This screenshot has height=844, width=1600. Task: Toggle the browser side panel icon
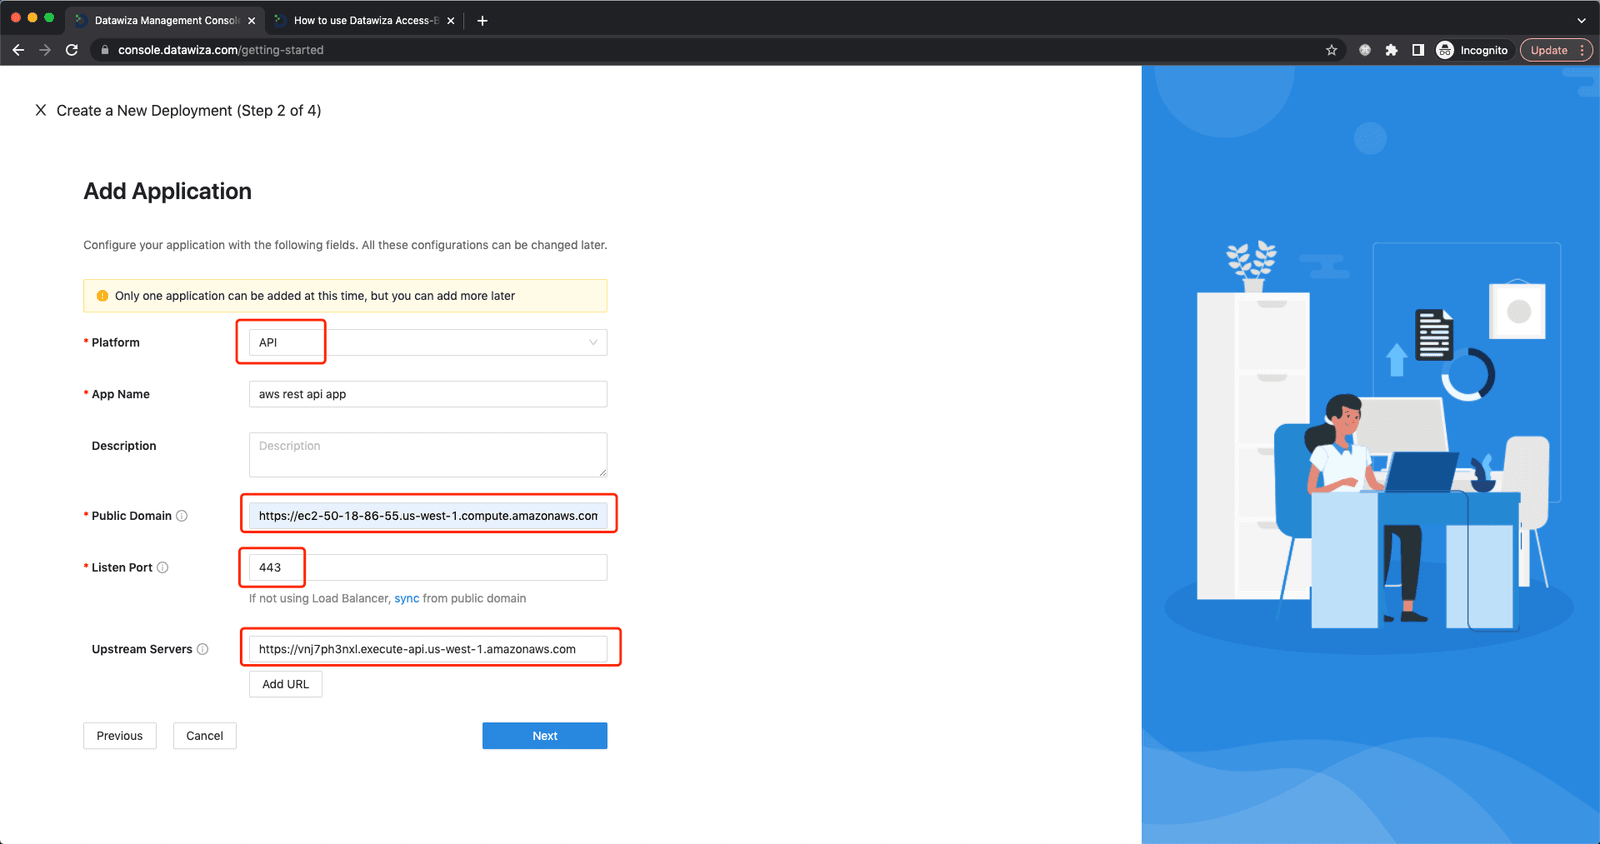tap(1418, 50)
